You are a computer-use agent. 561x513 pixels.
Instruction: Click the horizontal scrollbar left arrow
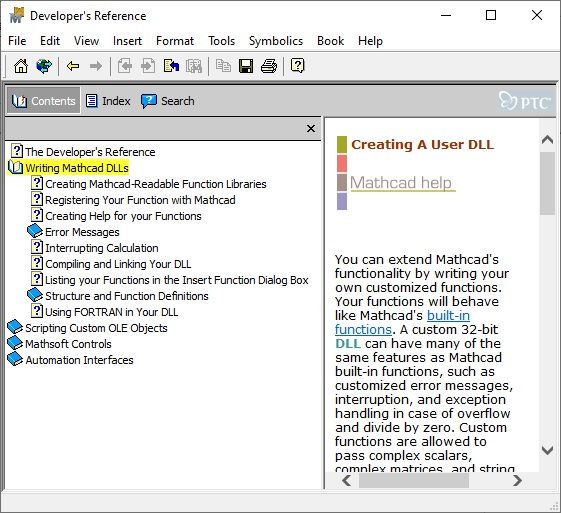346,480
